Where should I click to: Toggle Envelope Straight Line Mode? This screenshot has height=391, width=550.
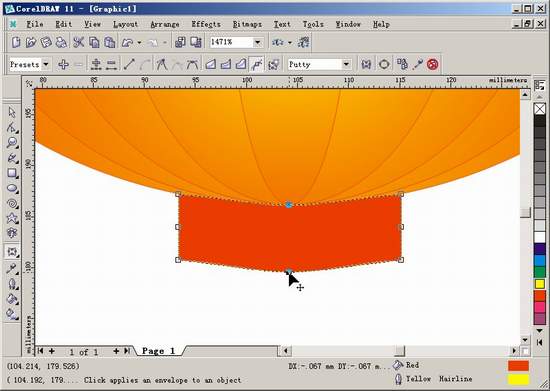(x=210, y=65)
